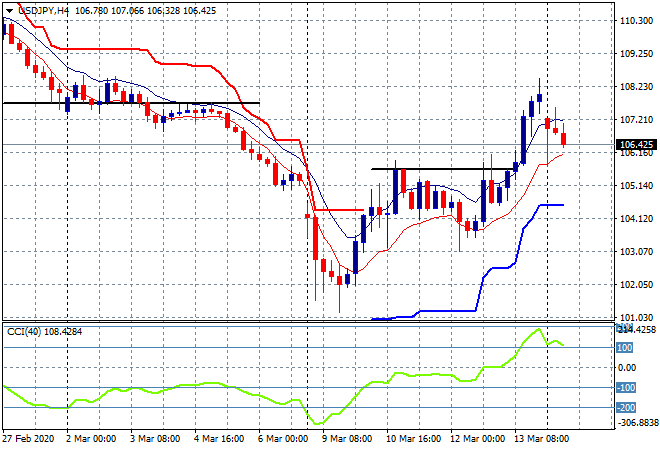Click the chart menu triangle beside USDJPY,H4
This screenshot has width=660, height=450.
(x=9, y=11)
